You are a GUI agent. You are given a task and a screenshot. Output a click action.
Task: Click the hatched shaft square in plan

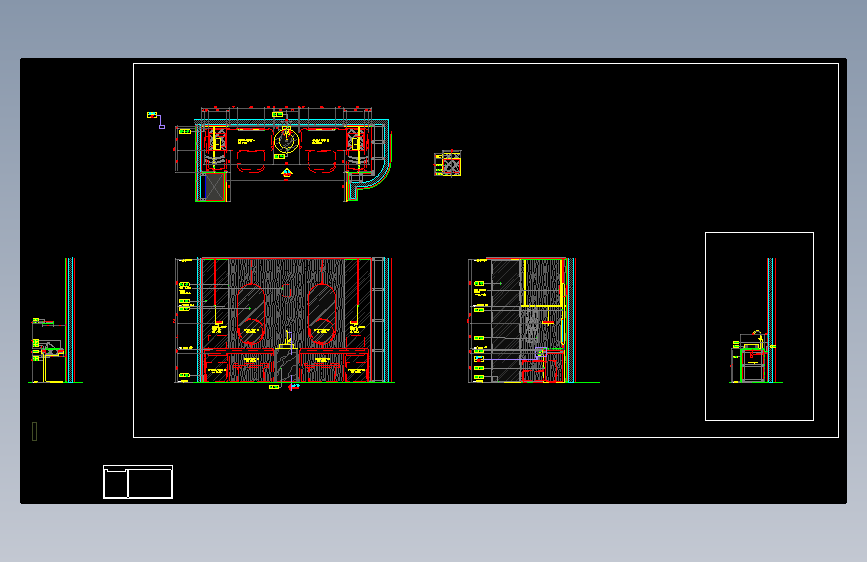tap(214, 187)
